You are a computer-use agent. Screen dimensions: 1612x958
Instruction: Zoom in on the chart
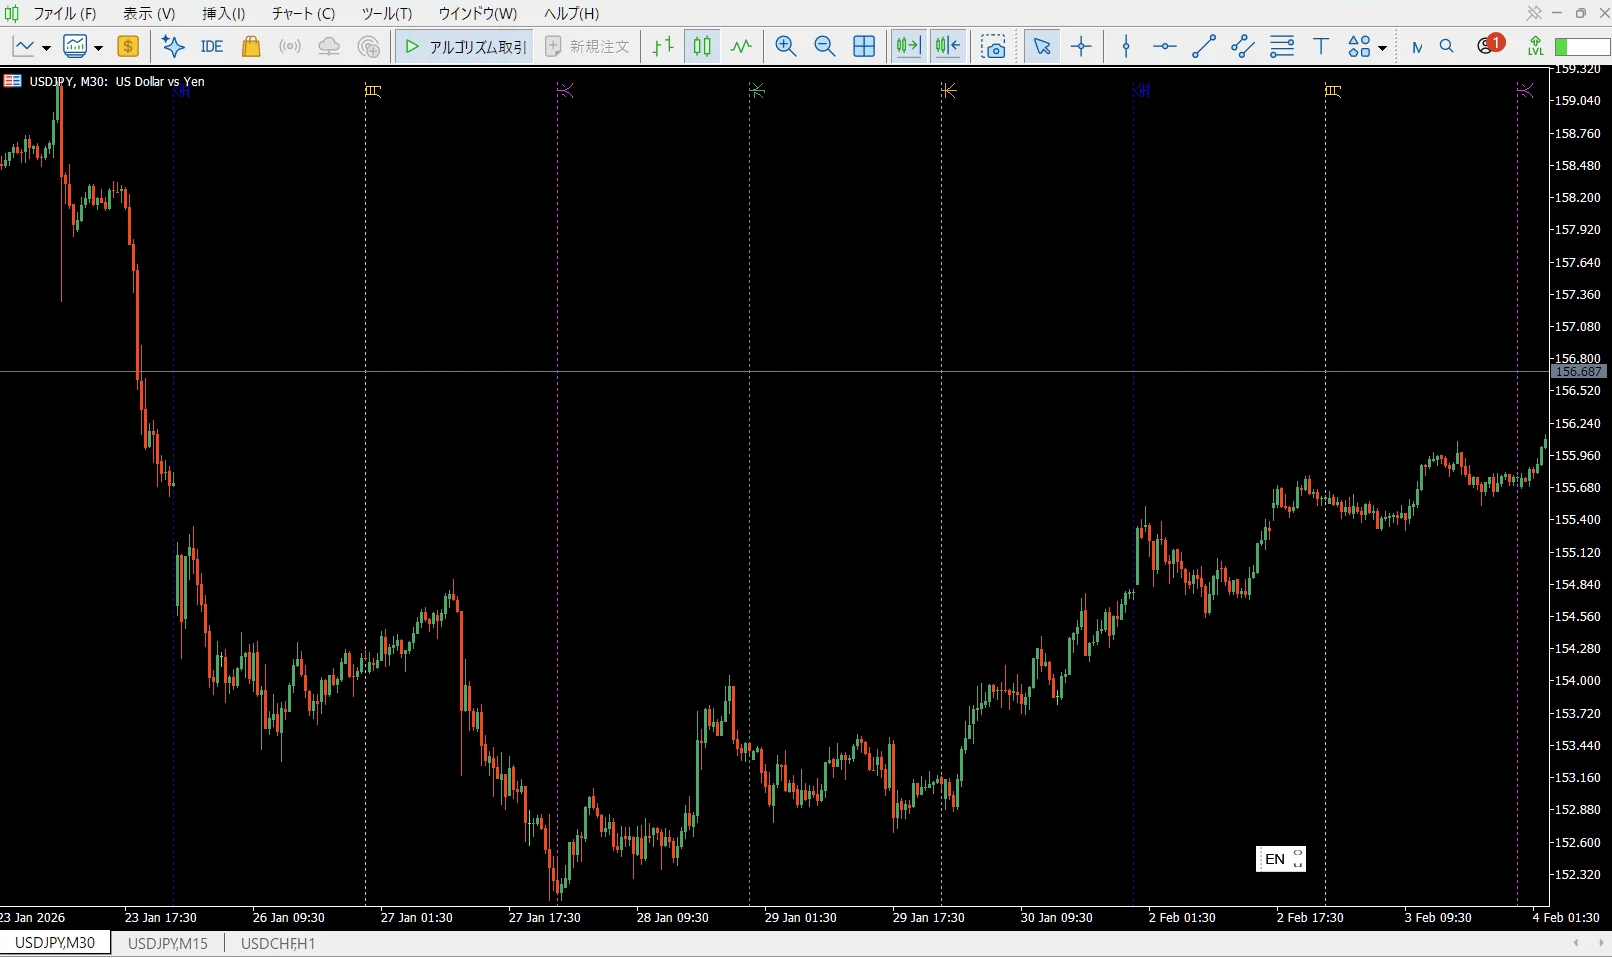786,46
